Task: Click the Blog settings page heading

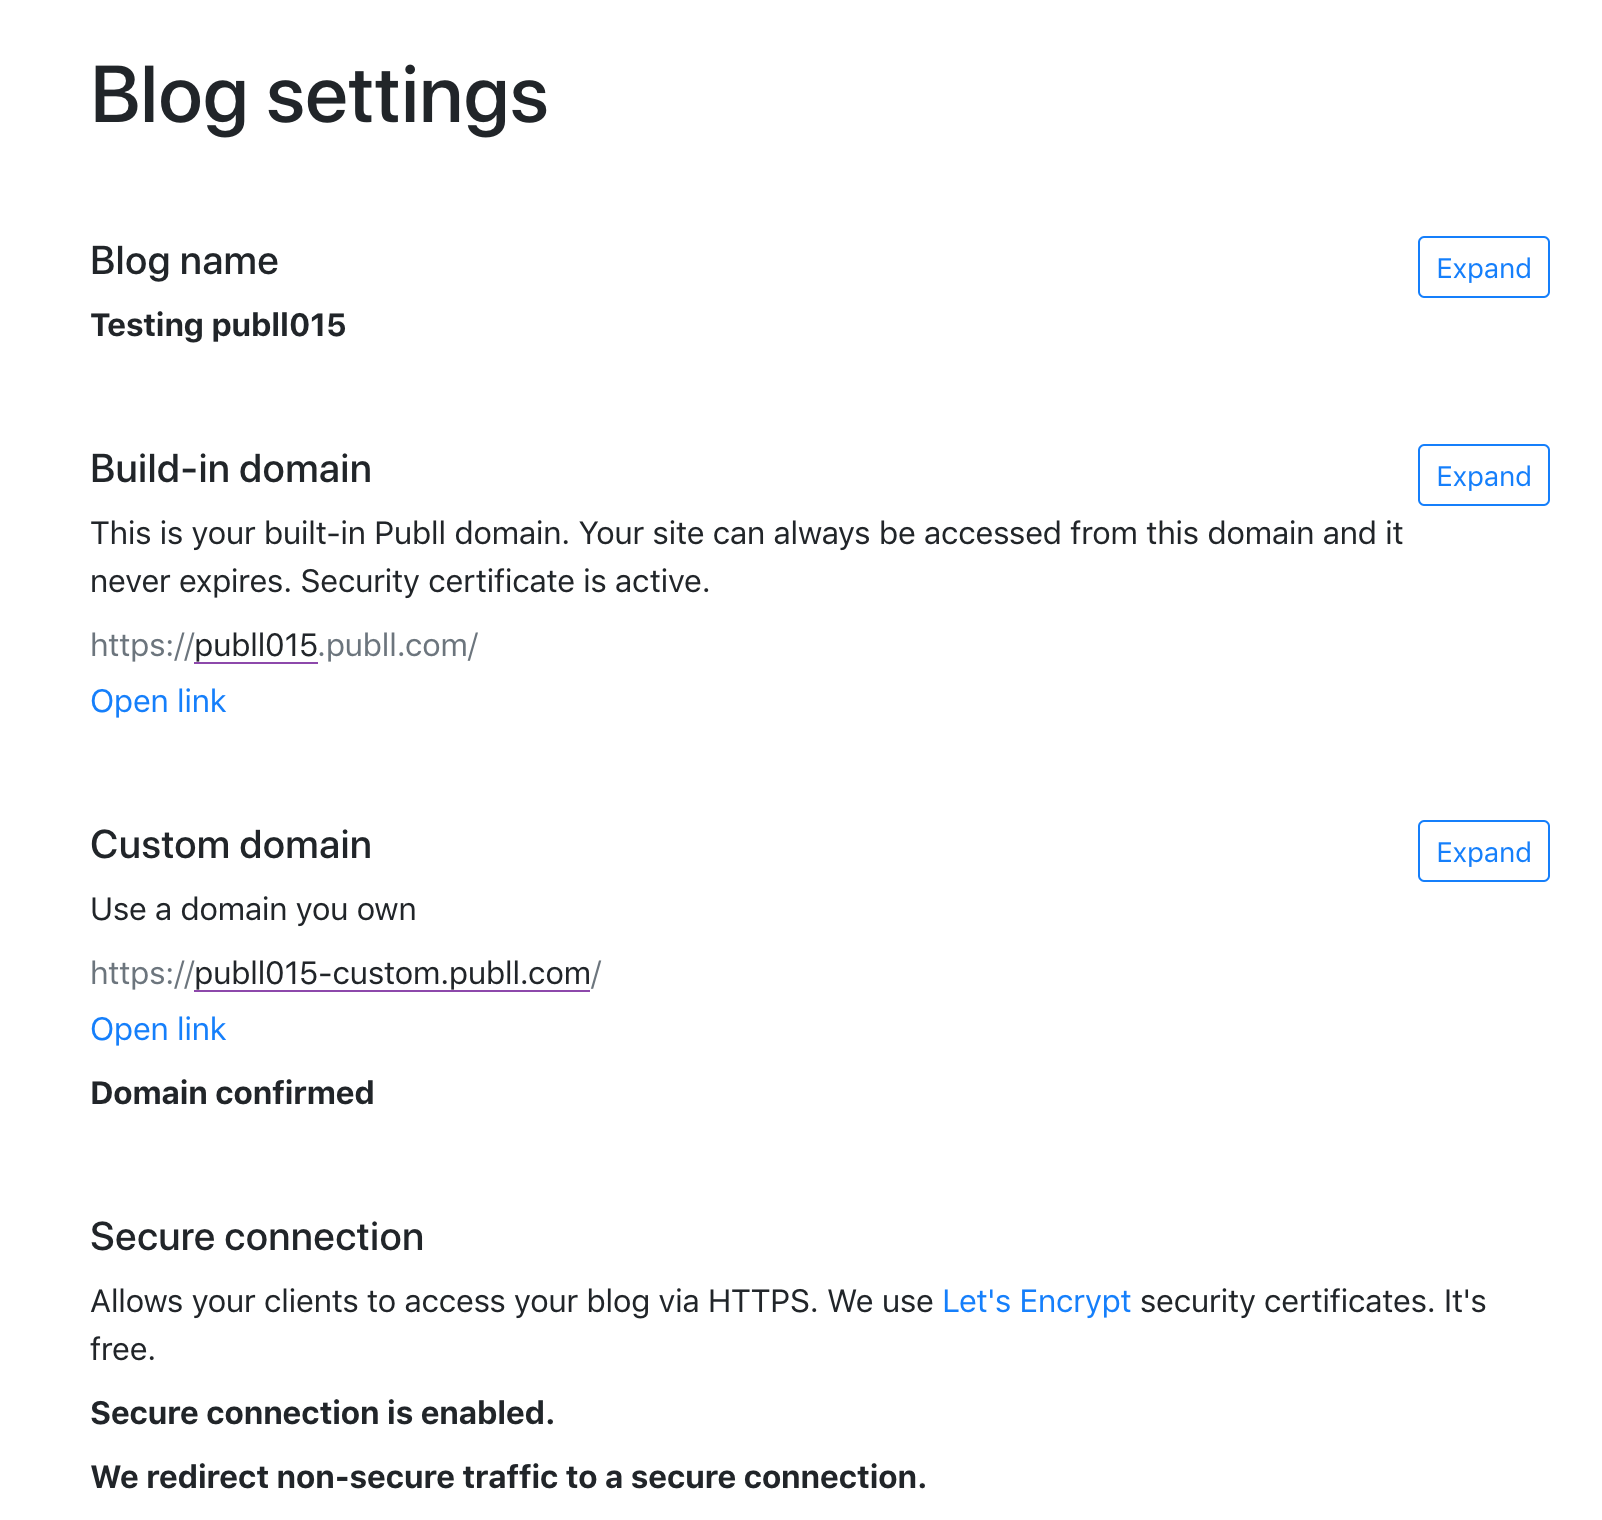Action: [319, 97]
